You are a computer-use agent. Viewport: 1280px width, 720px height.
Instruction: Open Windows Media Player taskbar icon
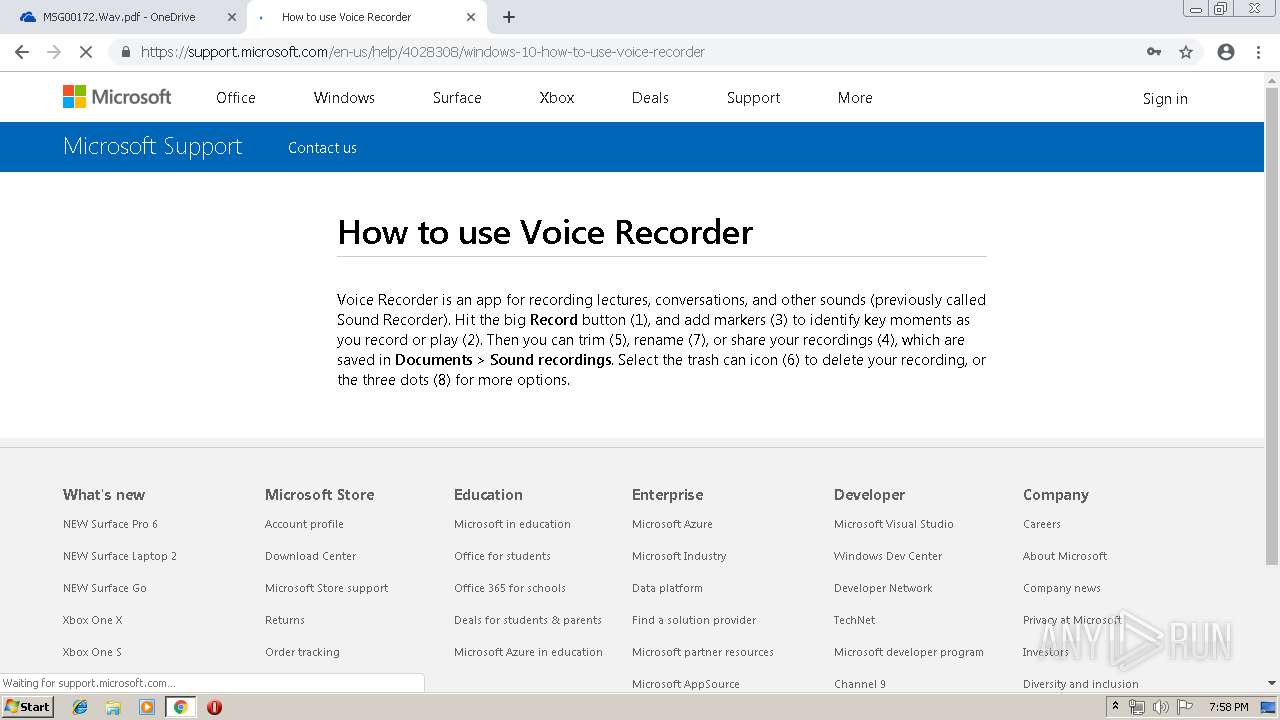coord(147,707)
